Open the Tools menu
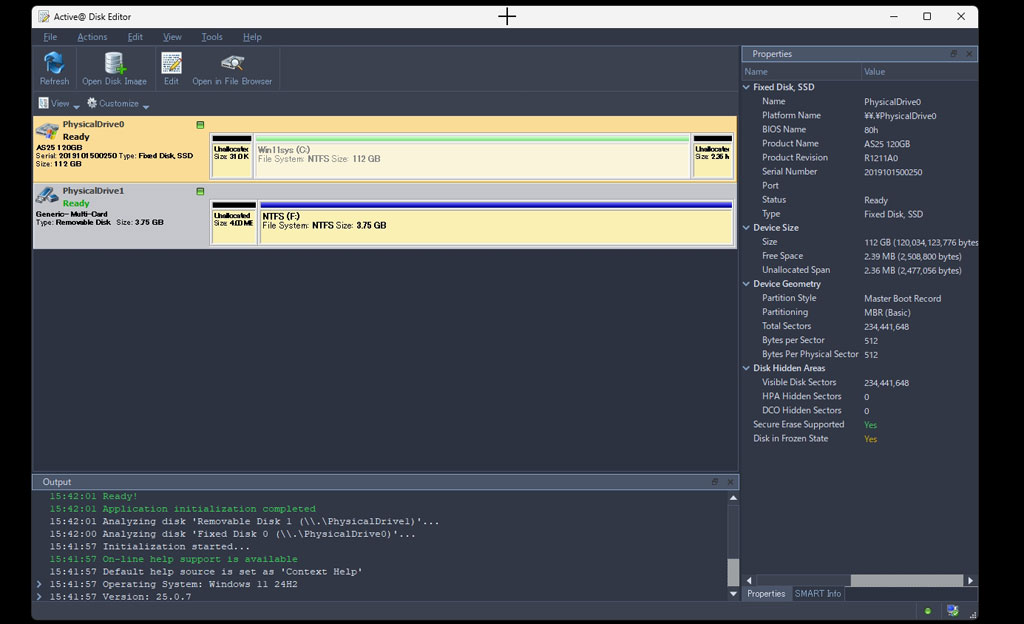 212,37
